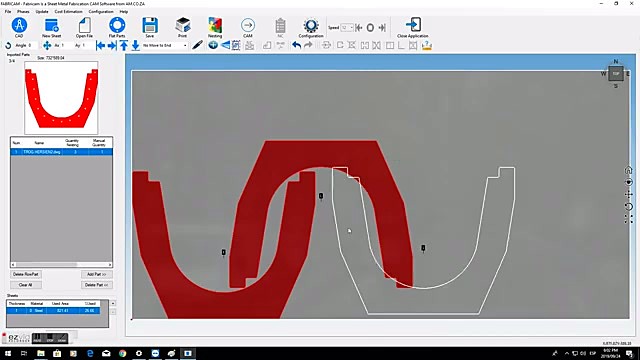This screenshot has width=640, height=360.
Task: Click the upper arrow beside Sheets table
Action: [x=113, y=303]
